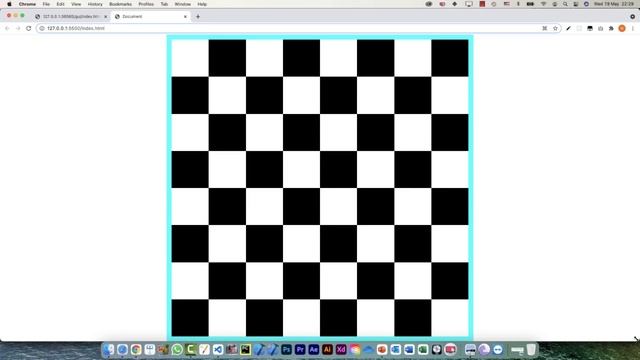This screenshot has height=360, width=640.
Task: Click the pen extension icon in toolbar
Action: click(569, 28)
